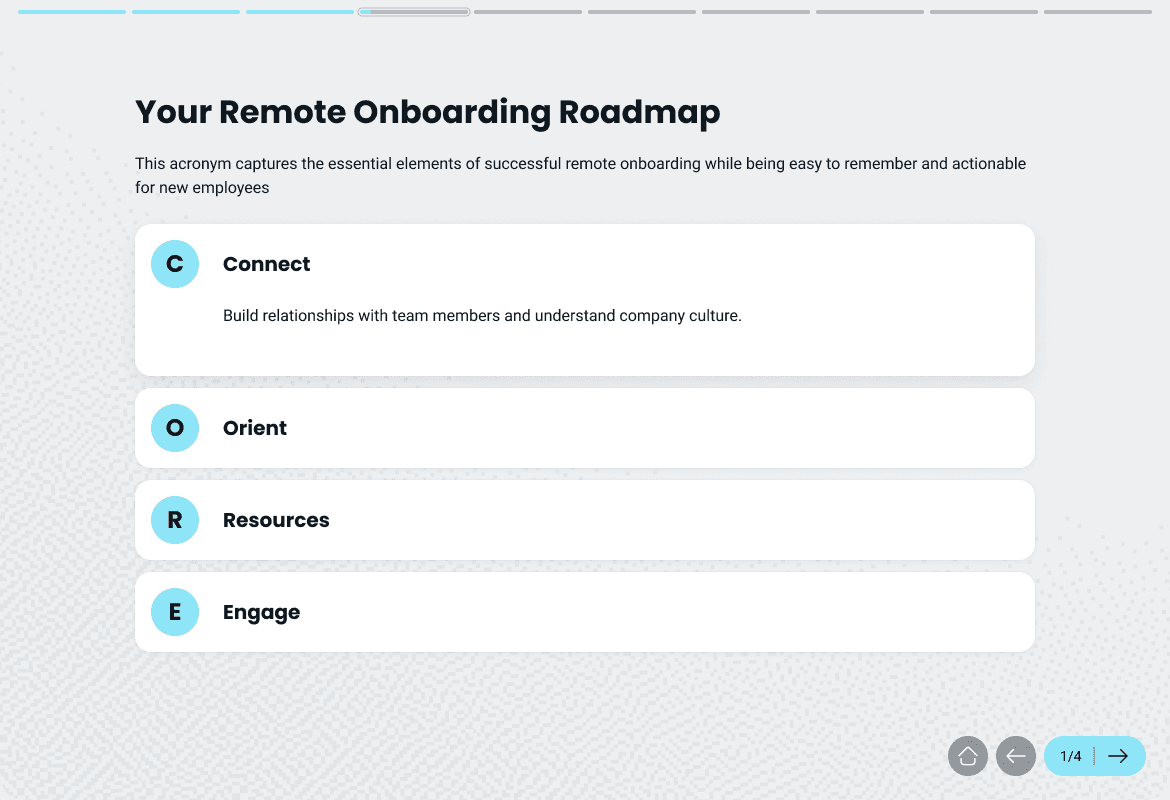Expand the Engage accordion section
Screen dimensions: 1170x800
584,612
